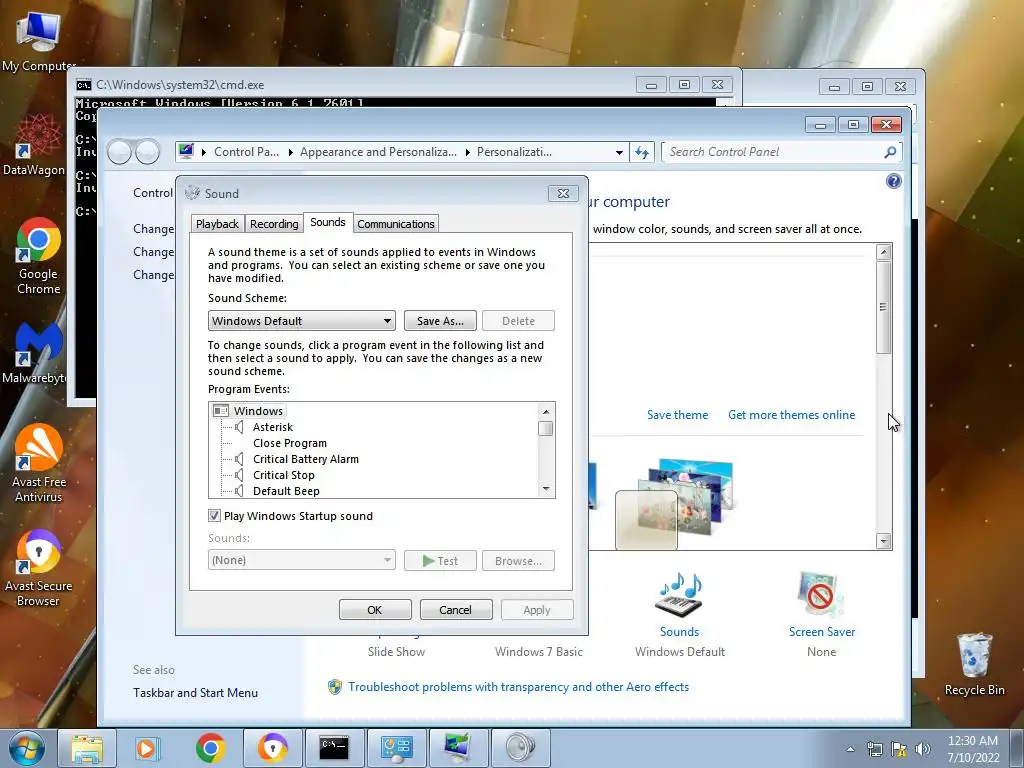
Task: Click Control Panel back navigation button
Action: click(120, 152)
